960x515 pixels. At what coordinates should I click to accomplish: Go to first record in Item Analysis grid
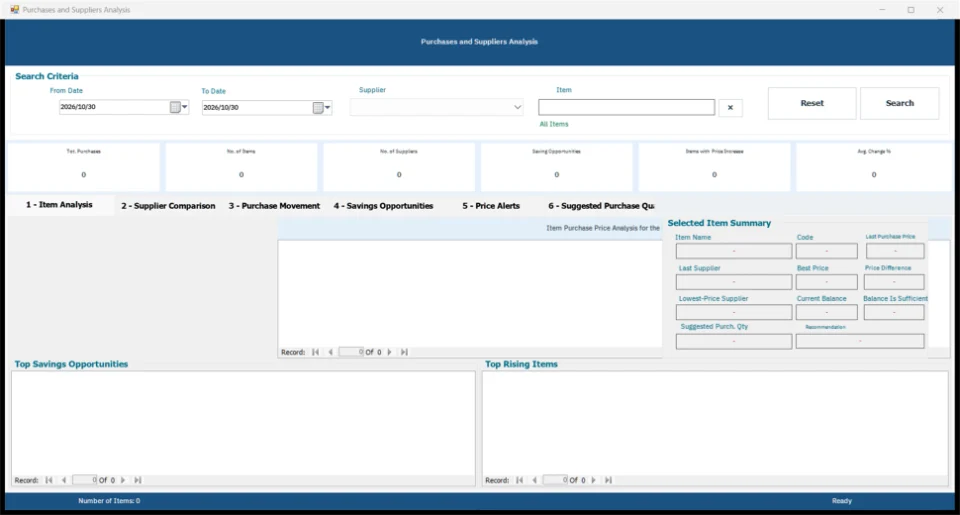[315, 352]
